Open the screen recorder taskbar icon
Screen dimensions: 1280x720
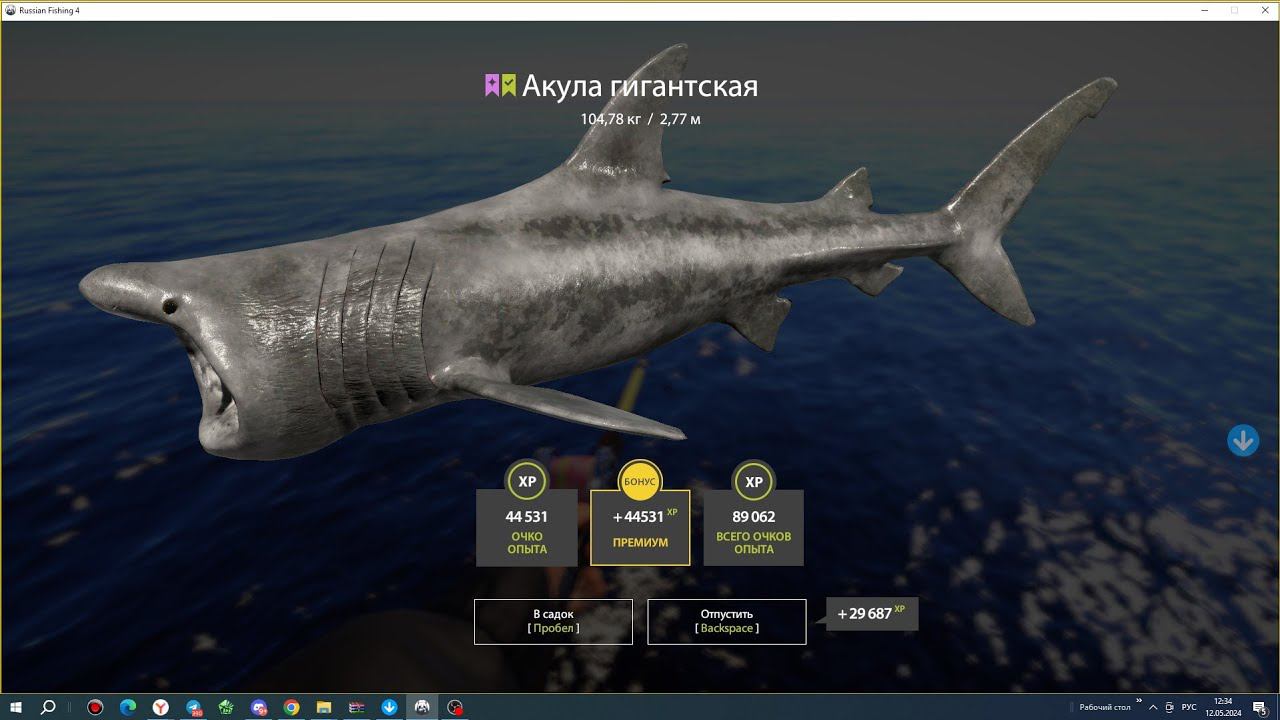tap(455, 707)
